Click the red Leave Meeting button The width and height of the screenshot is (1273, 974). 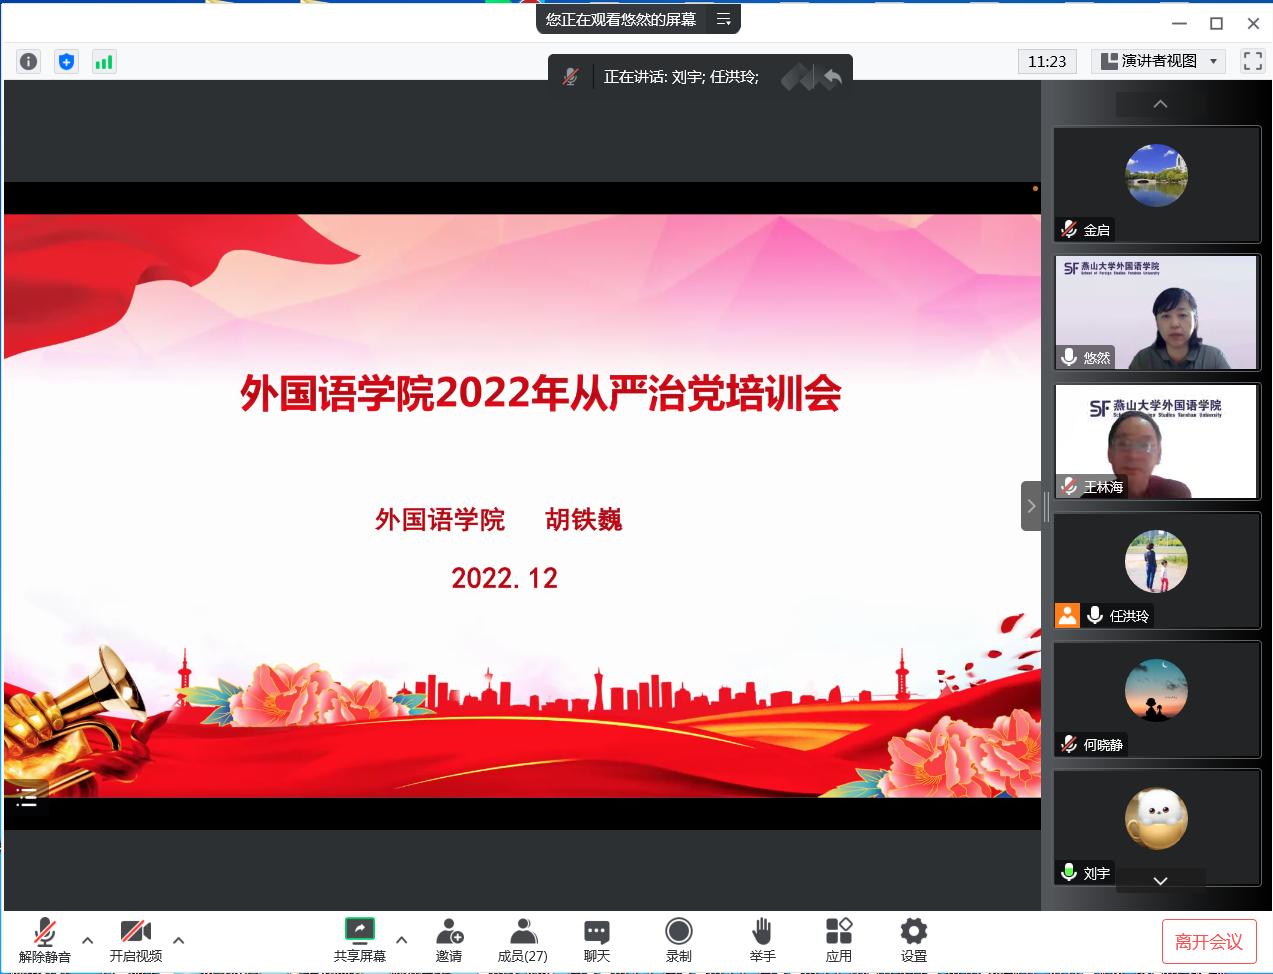pyautogui.click(x=1208, y=941)
